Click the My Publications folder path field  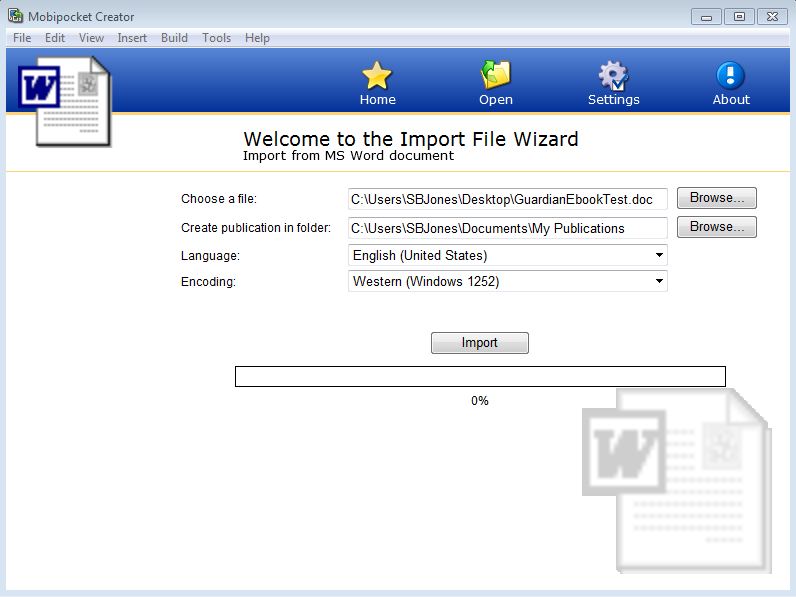pos(508,228)
